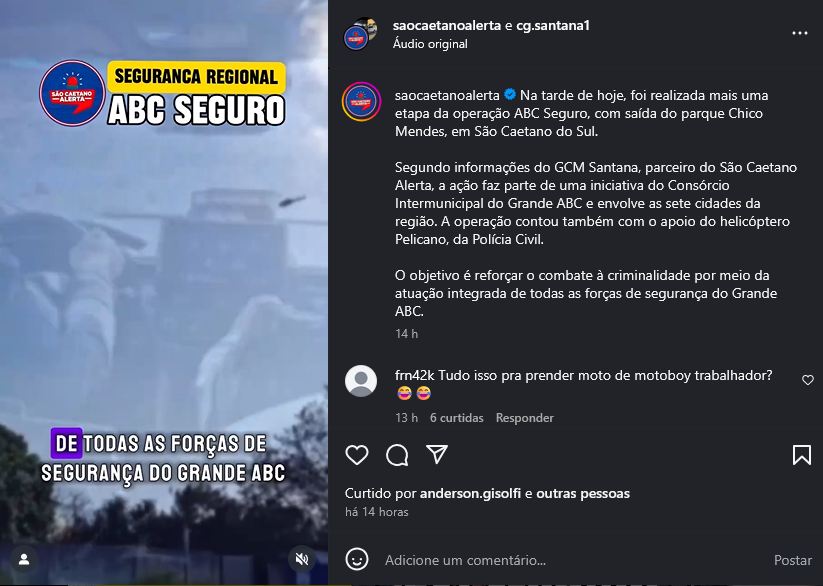
Task: Share post using paper plane icon
Action: [437, 455]
